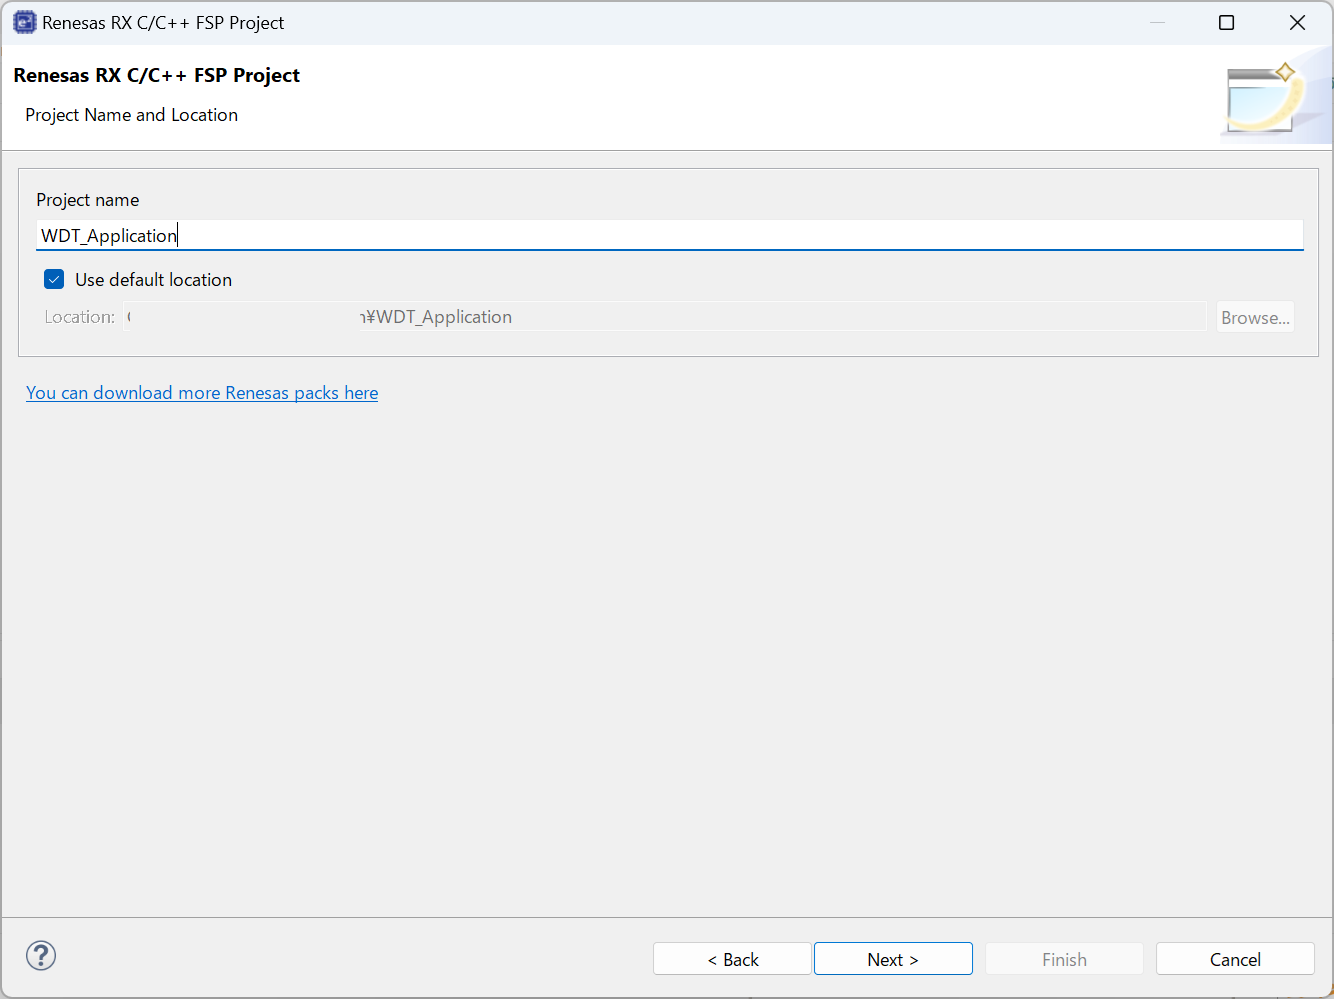Click the 'Project name' label
The image size is (1334, 999).
pyautogui.click(x=88, y=200)
